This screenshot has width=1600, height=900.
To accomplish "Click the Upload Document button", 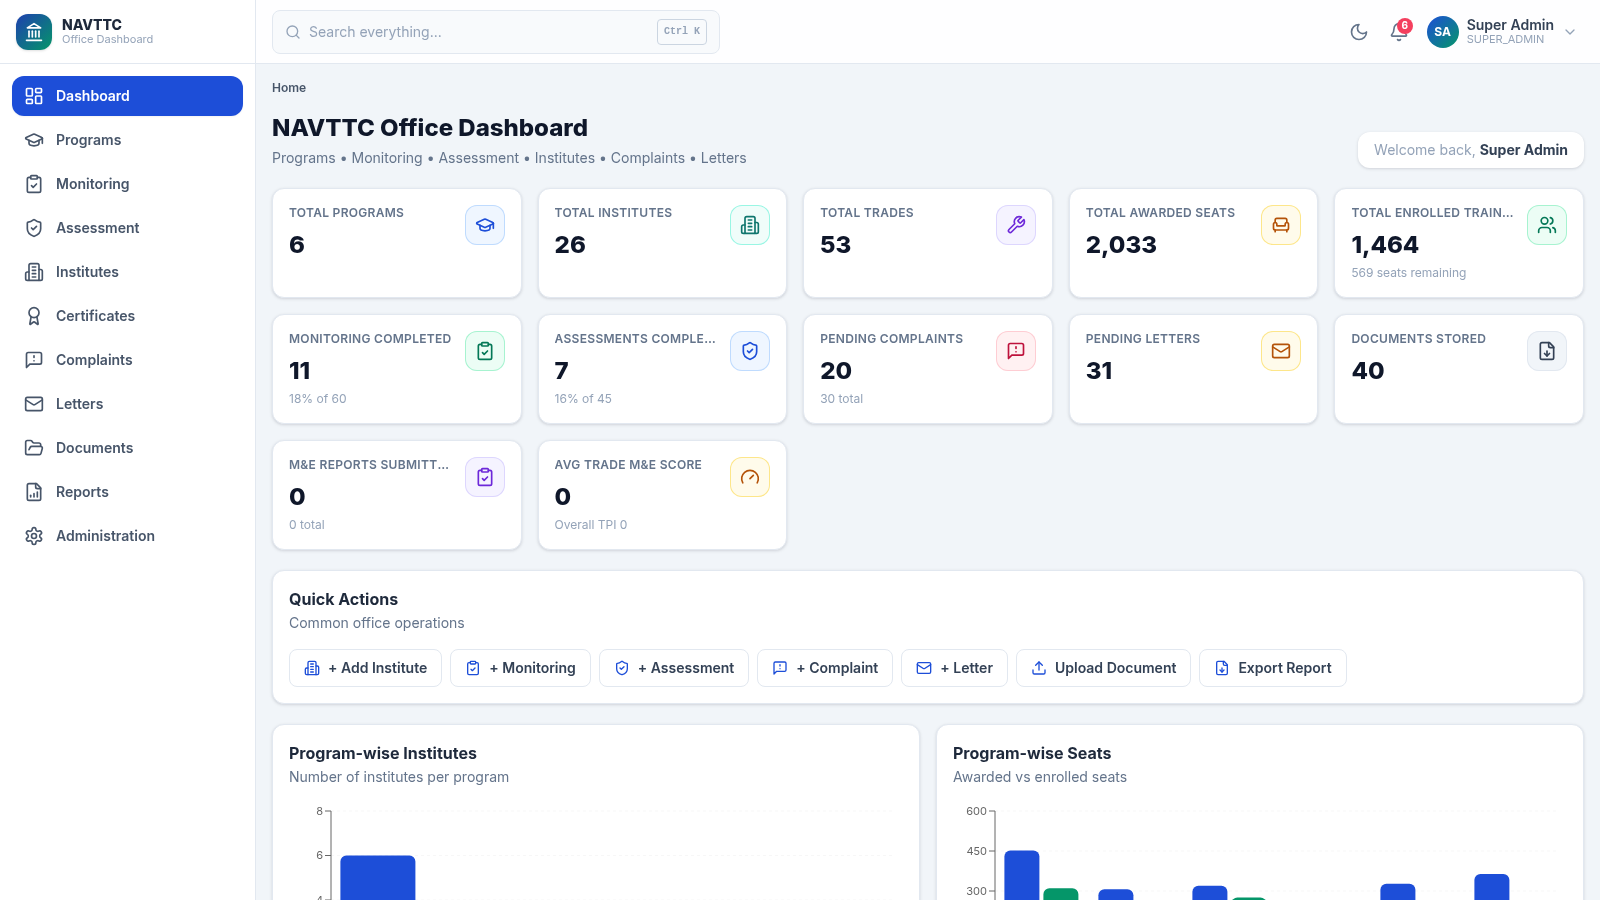I will [x=1103, y=668].
